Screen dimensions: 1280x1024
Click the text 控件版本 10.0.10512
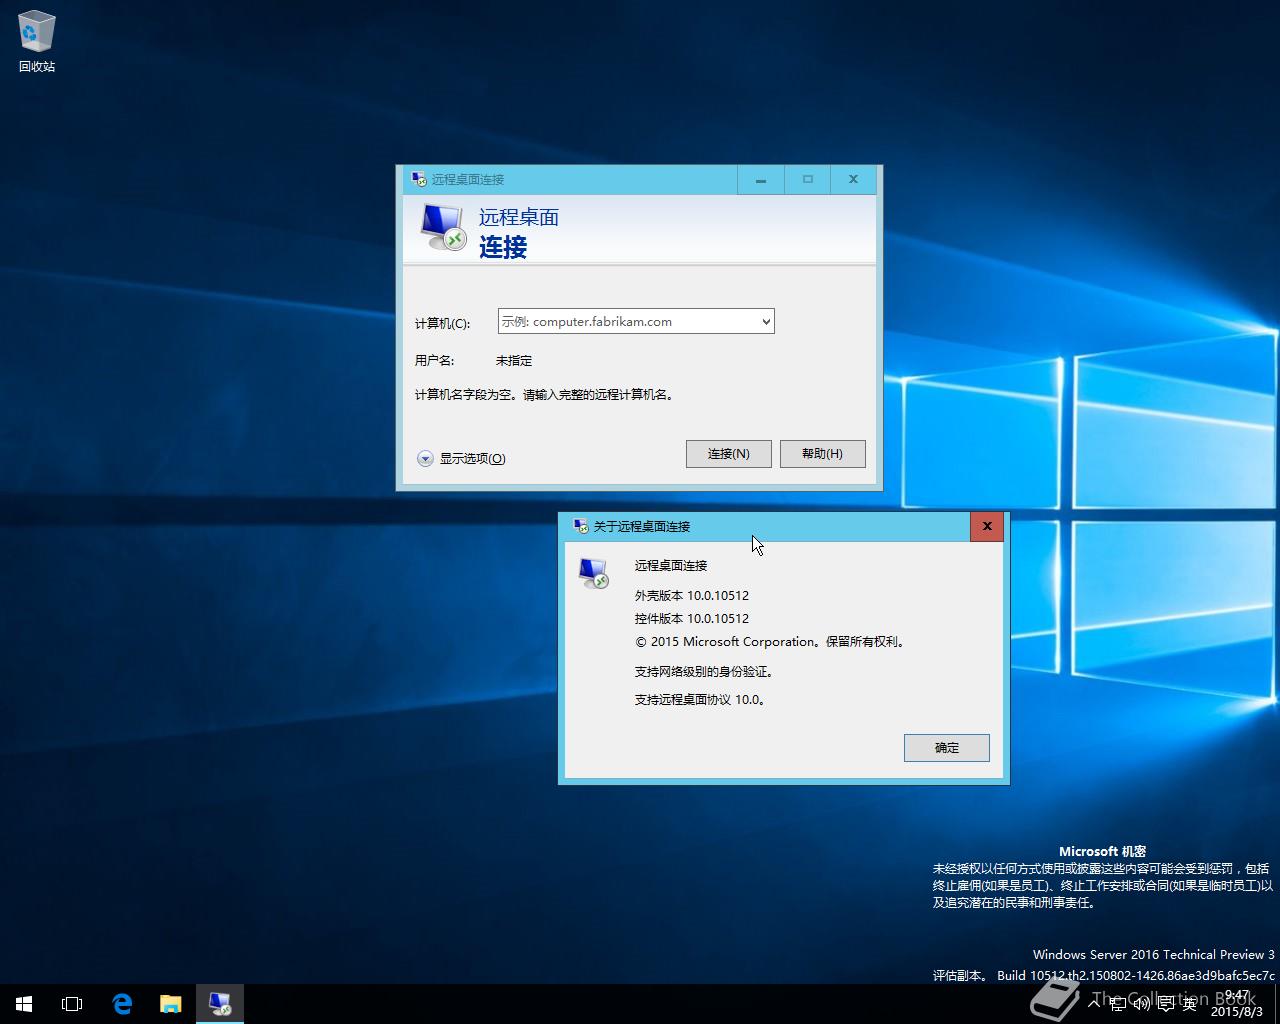tap(692, 618)
